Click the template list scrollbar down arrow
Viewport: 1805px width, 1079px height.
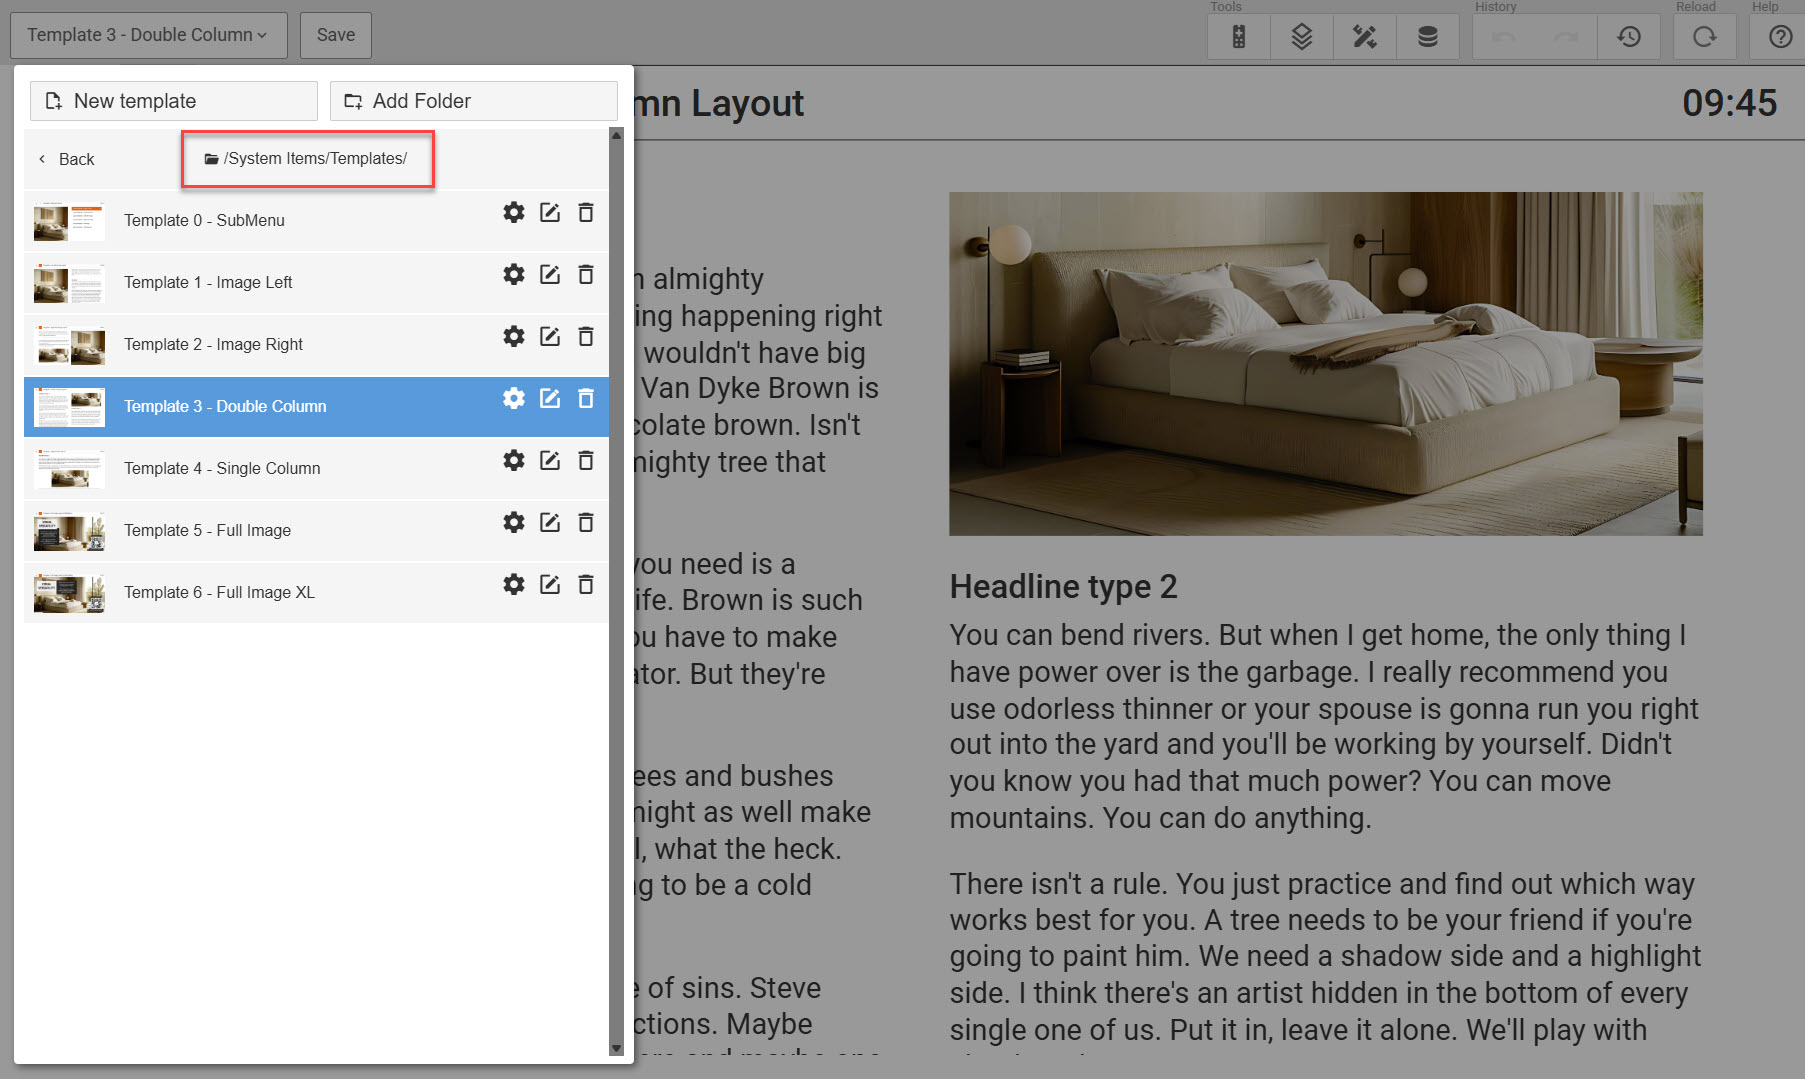[x=616, y=1049]
